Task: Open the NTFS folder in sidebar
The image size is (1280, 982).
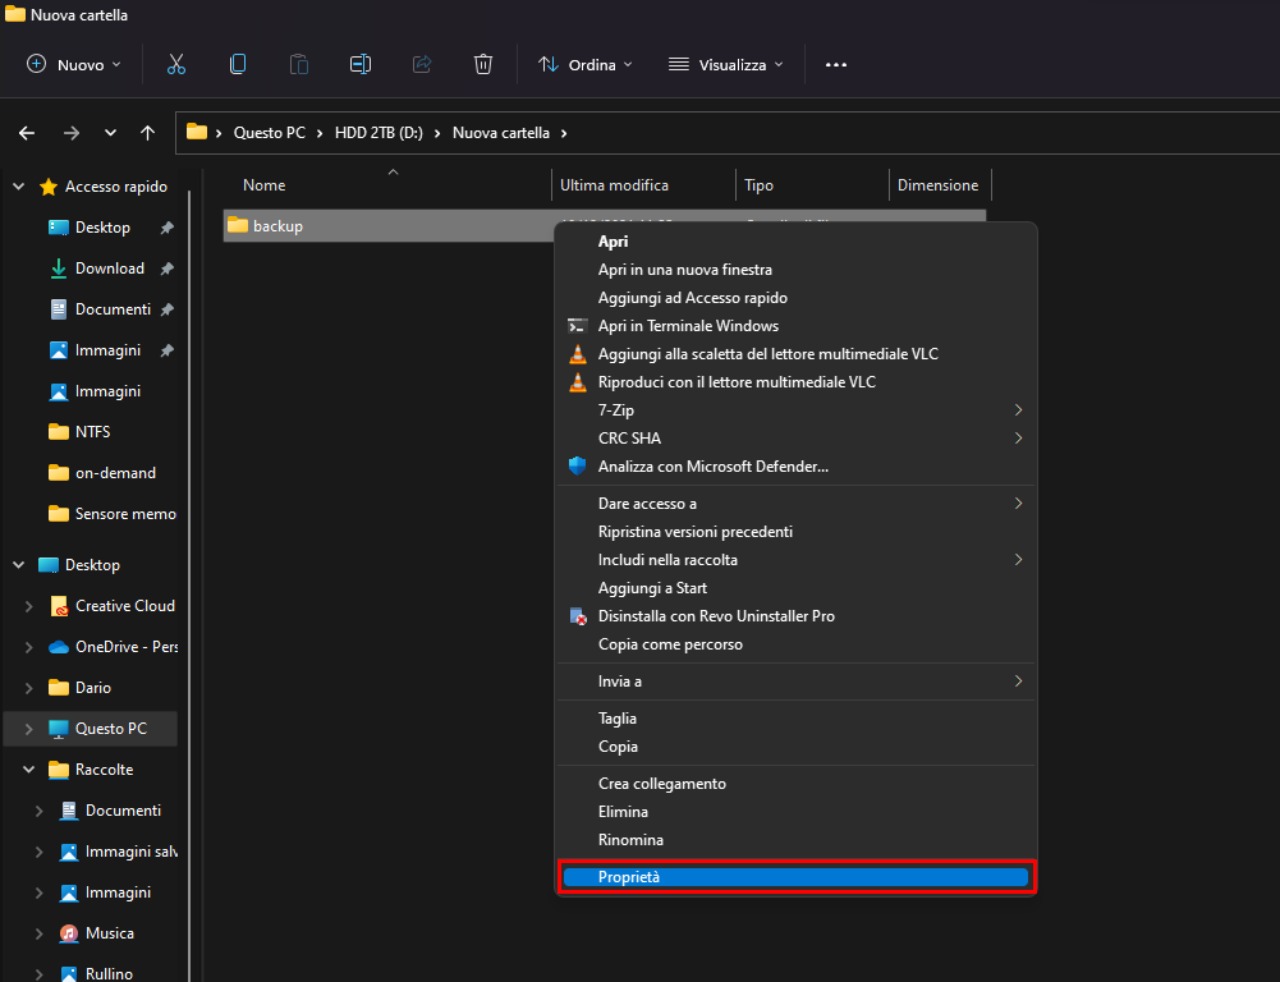Action: click(x=92, y=432)
